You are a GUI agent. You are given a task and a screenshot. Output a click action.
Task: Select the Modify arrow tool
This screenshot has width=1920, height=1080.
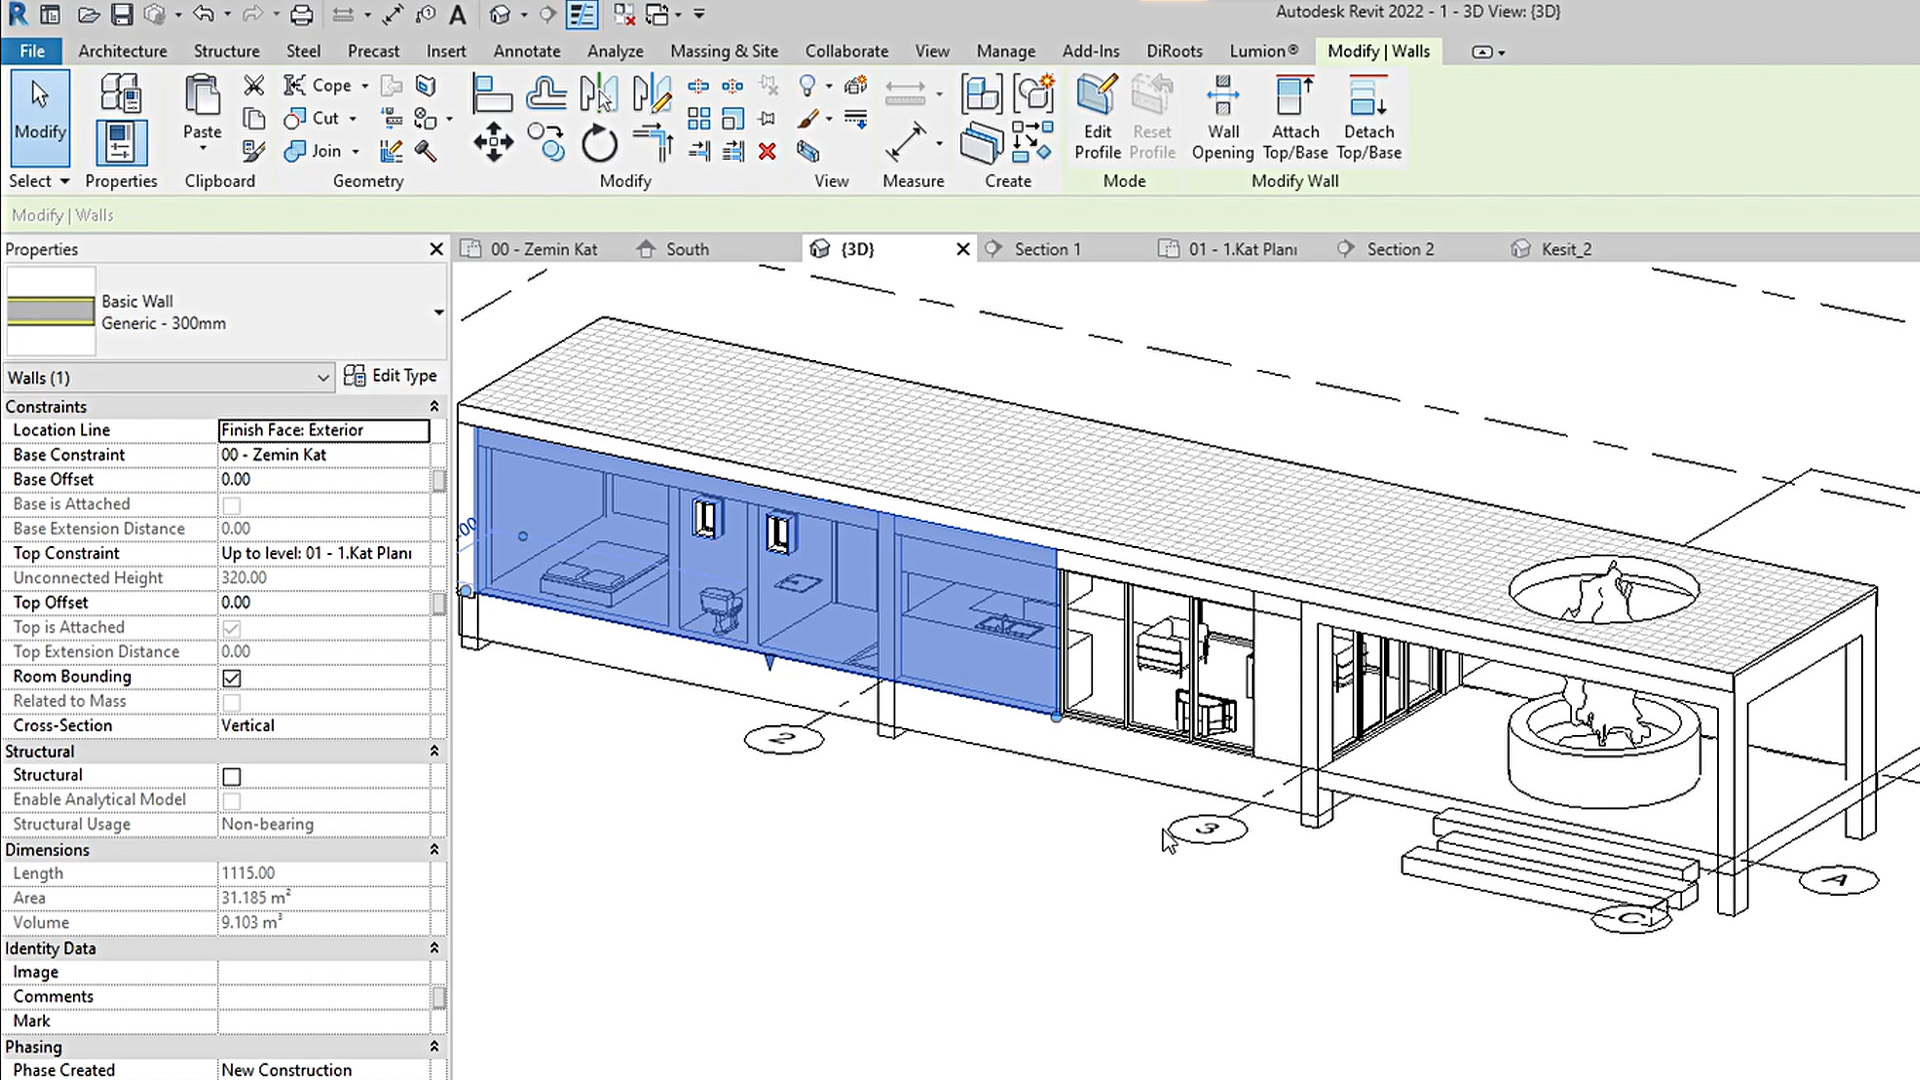[x=40, y=117]
